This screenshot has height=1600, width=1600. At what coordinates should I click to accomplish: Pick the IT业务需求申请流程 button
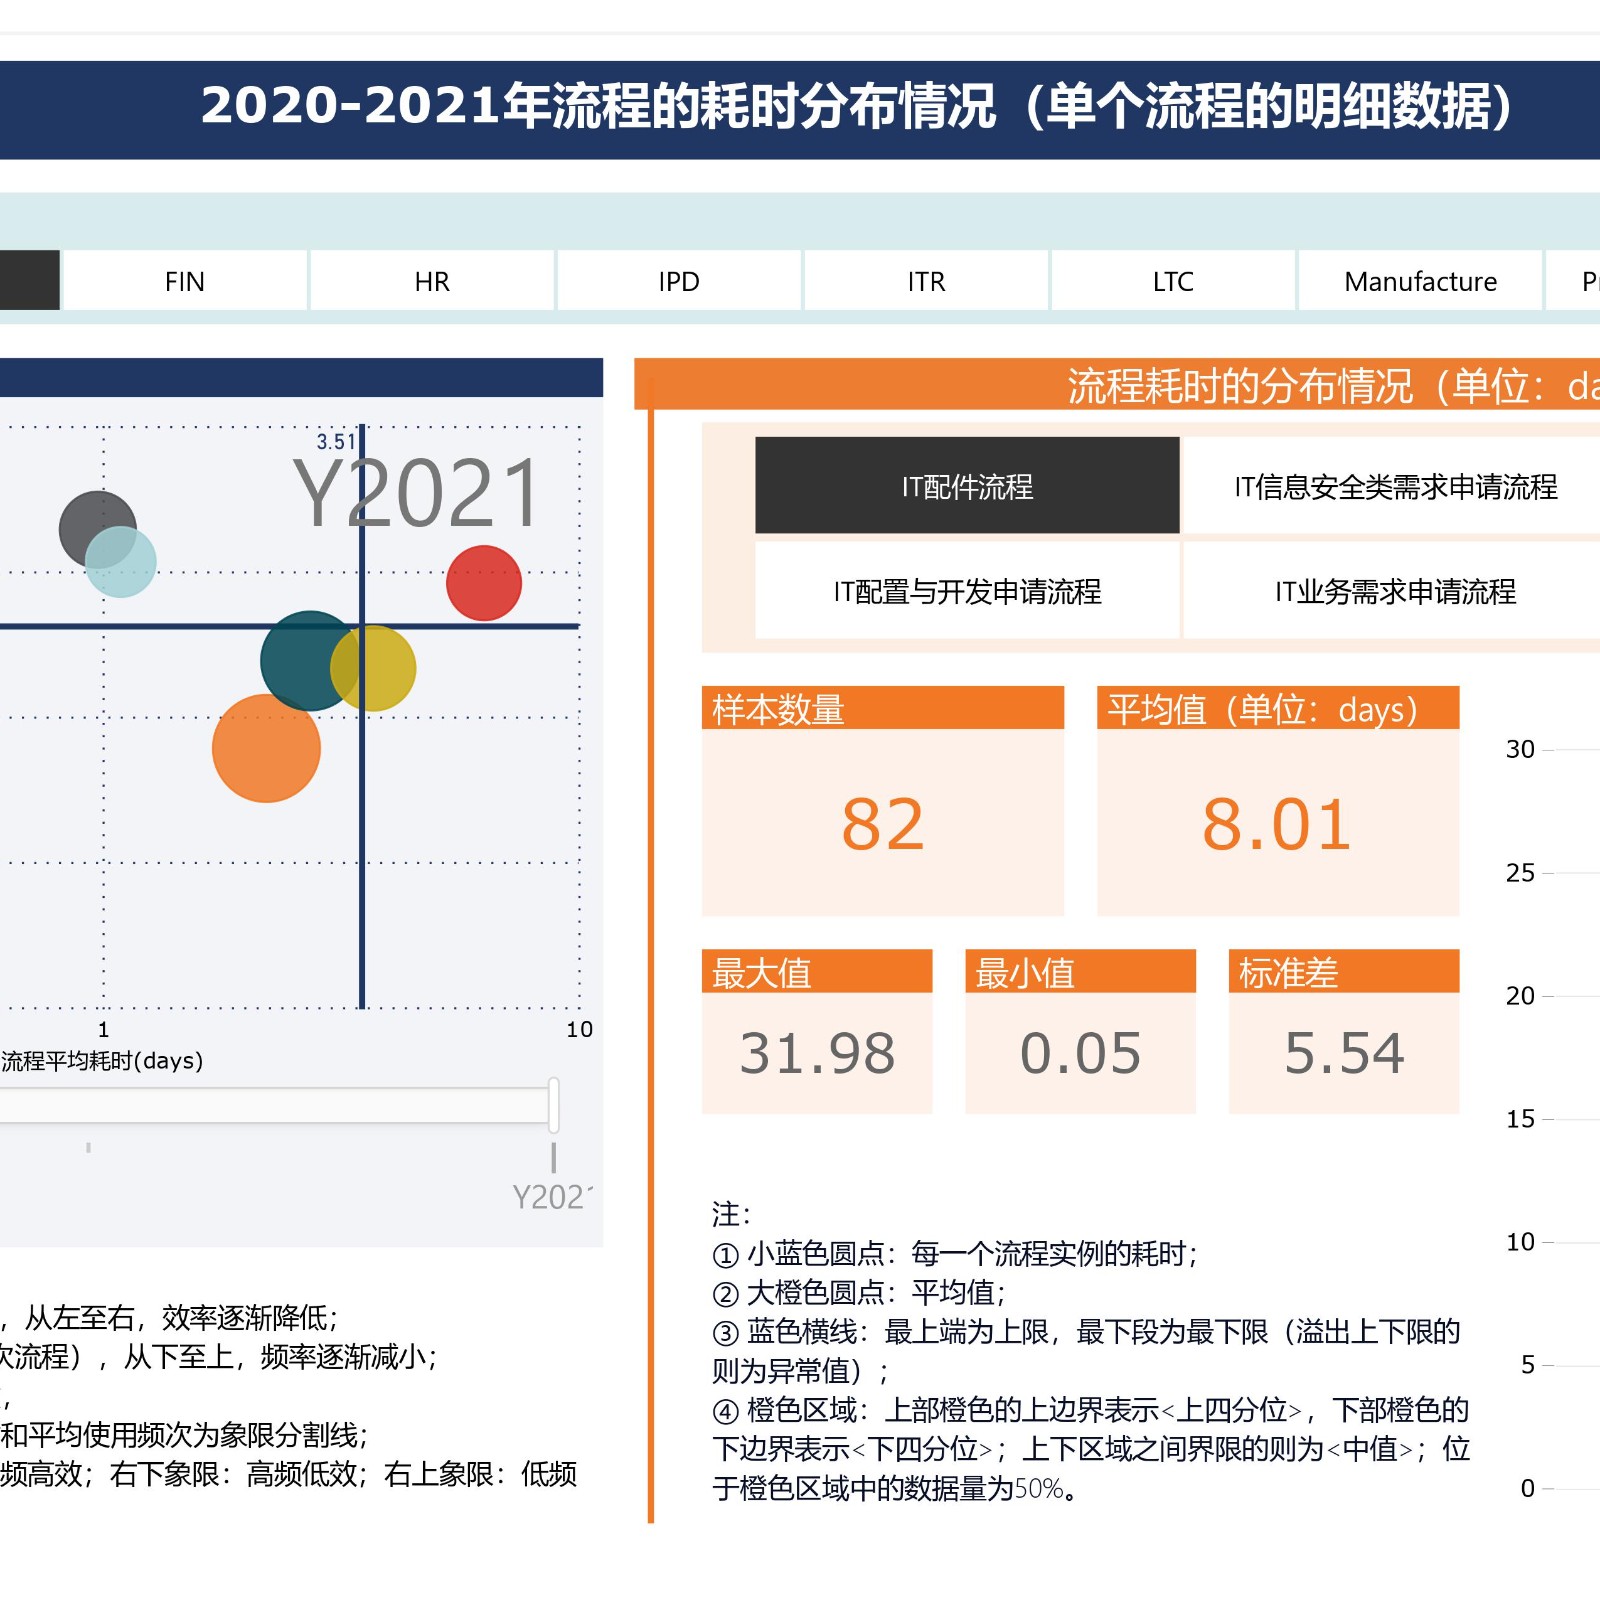pyautogui.click(x=1395, y=591)
